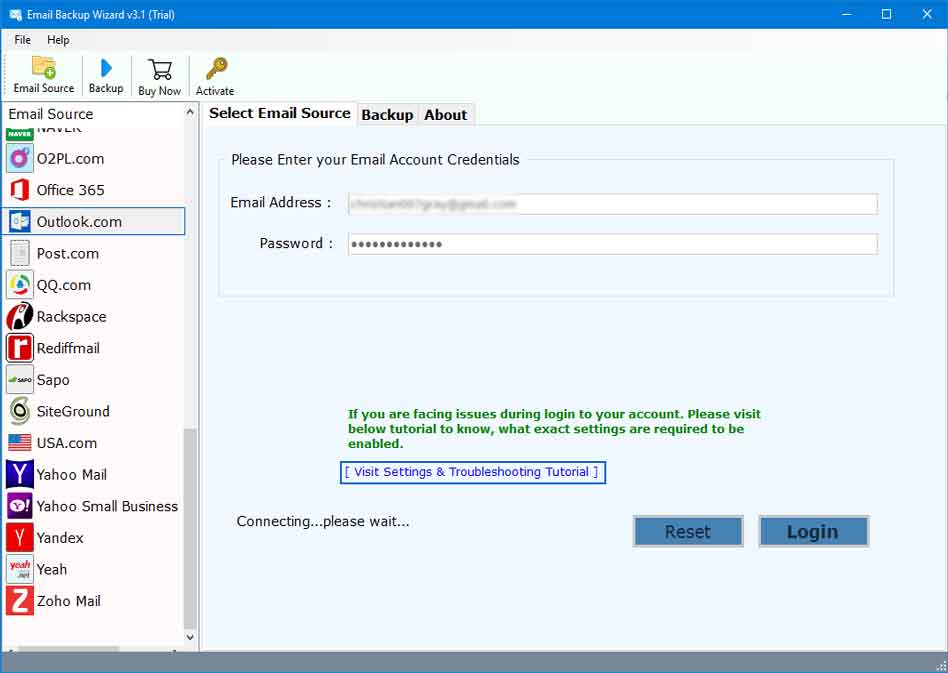Select the Rediffmail icon
948x673 pixels.
point(20,348)
